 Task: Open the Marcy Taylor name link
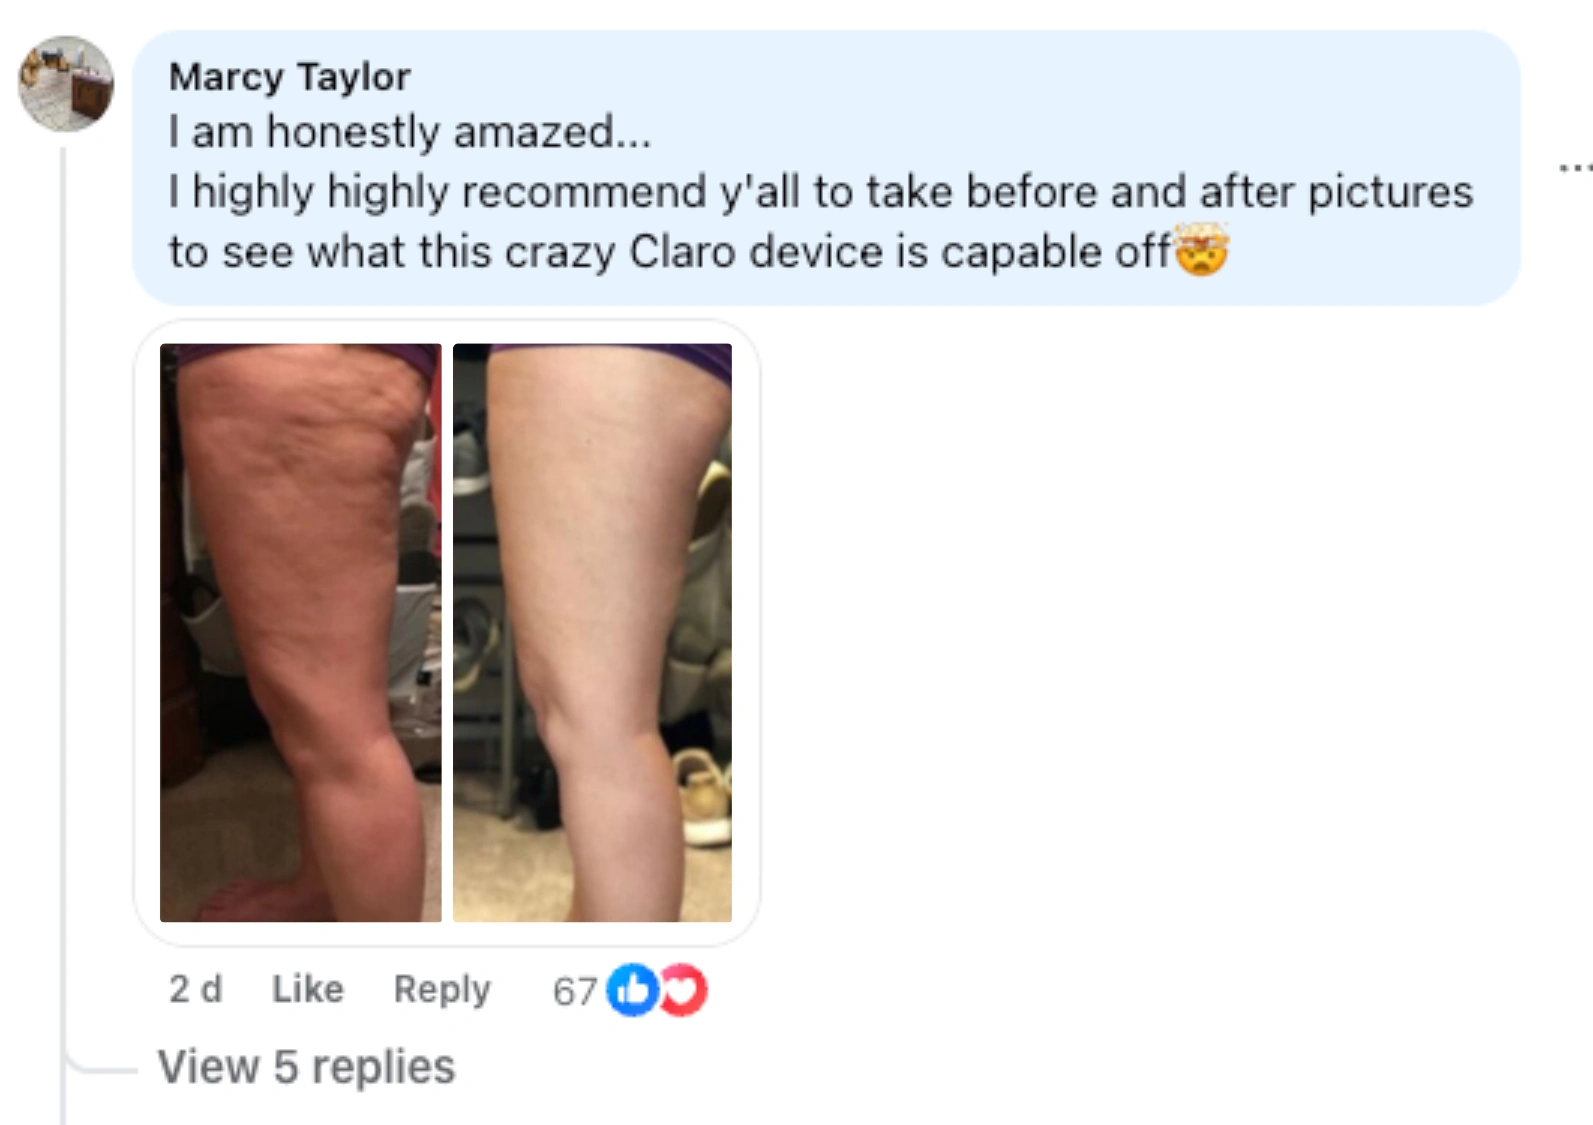point(289,77)
